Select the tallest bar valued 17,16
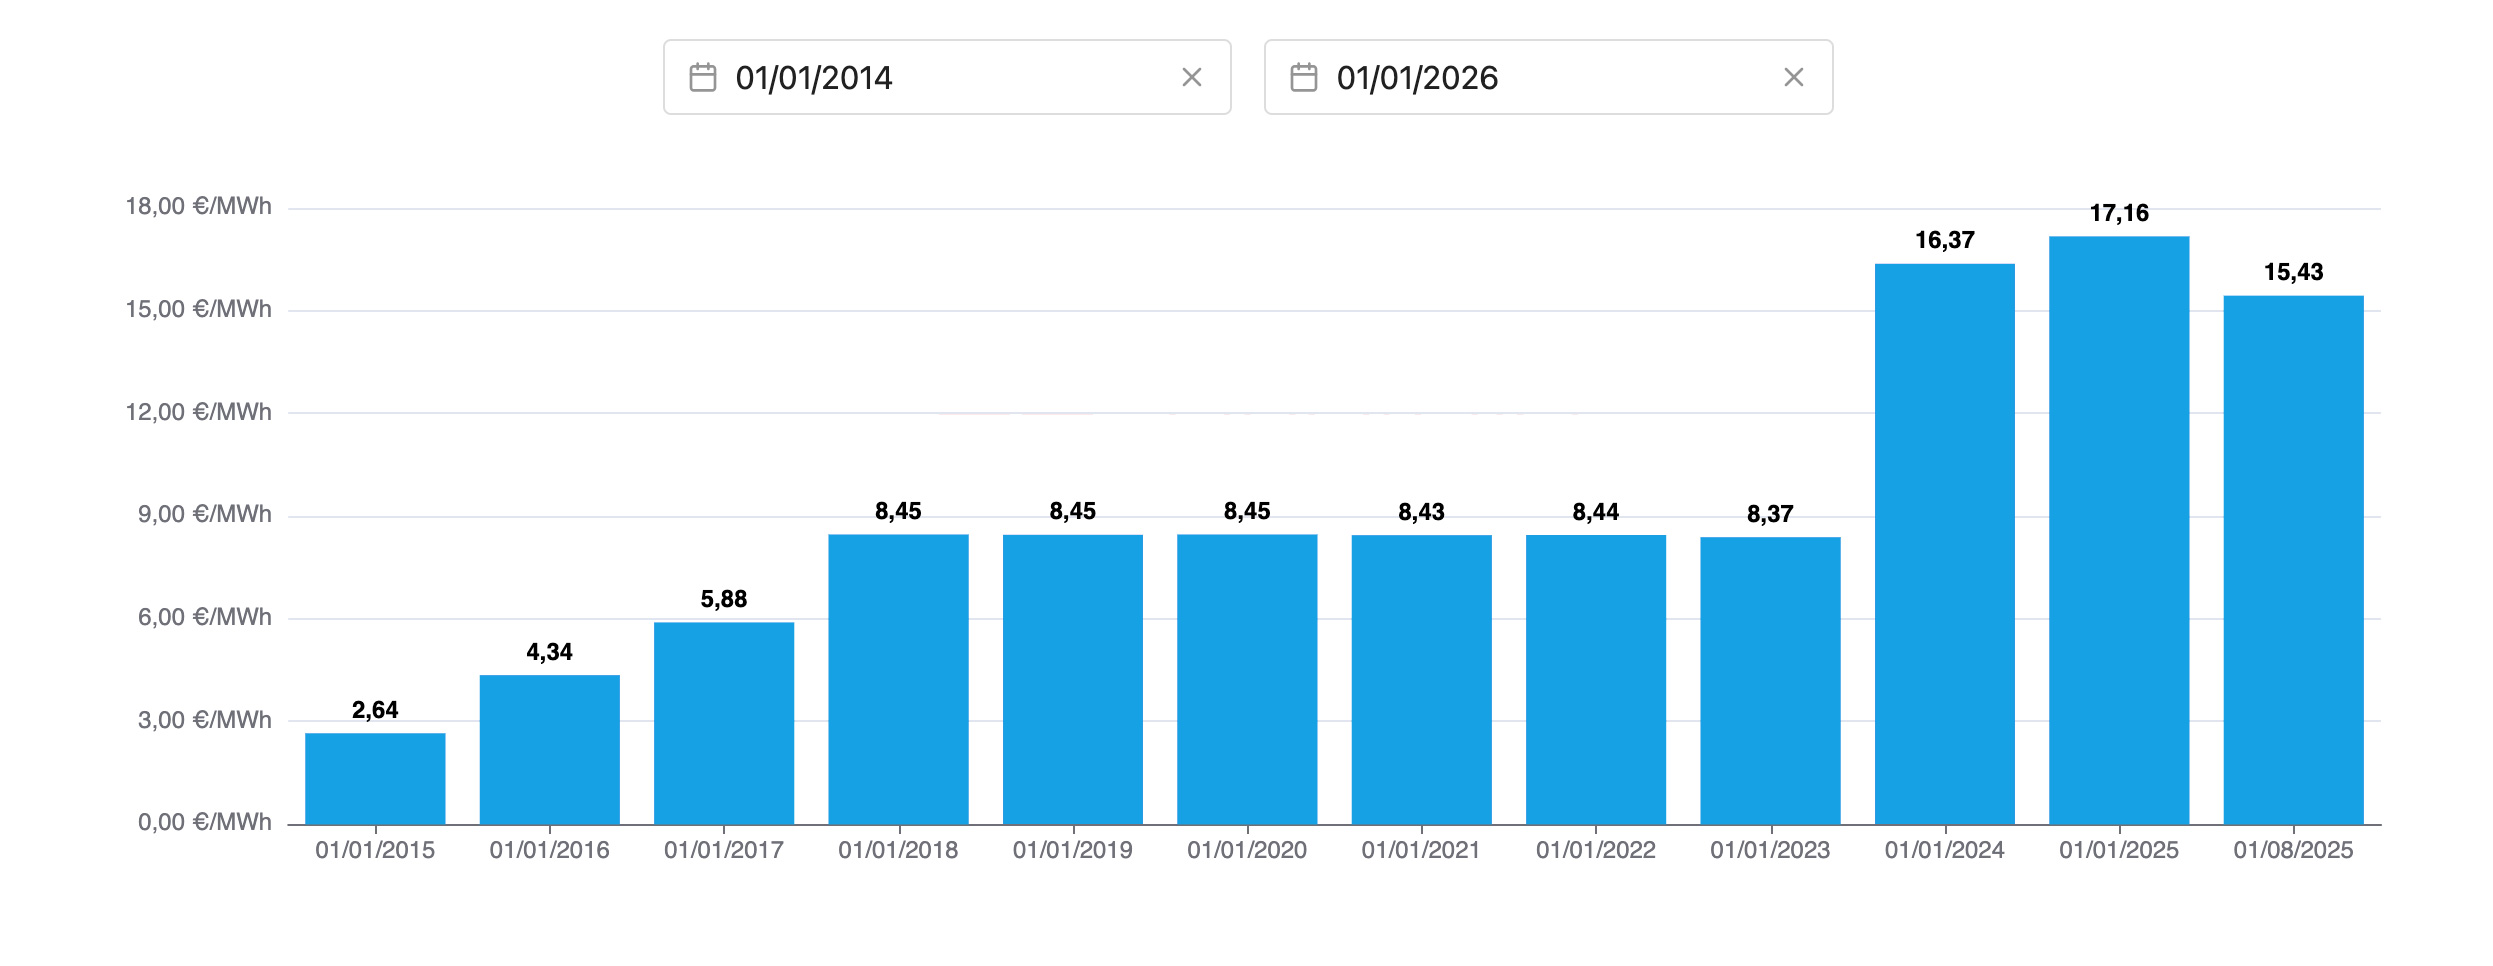The image size is (2493, 966). tap(2119, 531)
